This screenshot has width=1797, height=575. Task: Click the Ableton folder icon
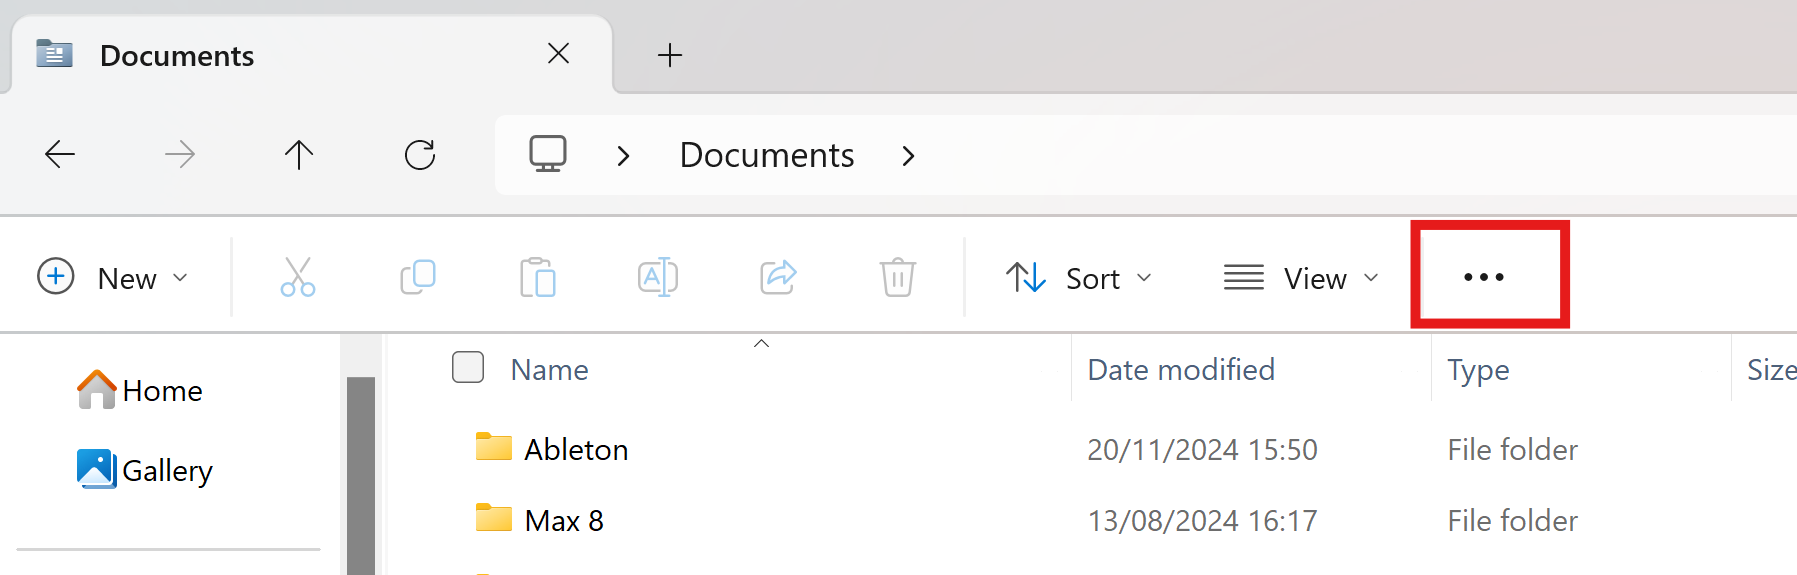(494, 447)
